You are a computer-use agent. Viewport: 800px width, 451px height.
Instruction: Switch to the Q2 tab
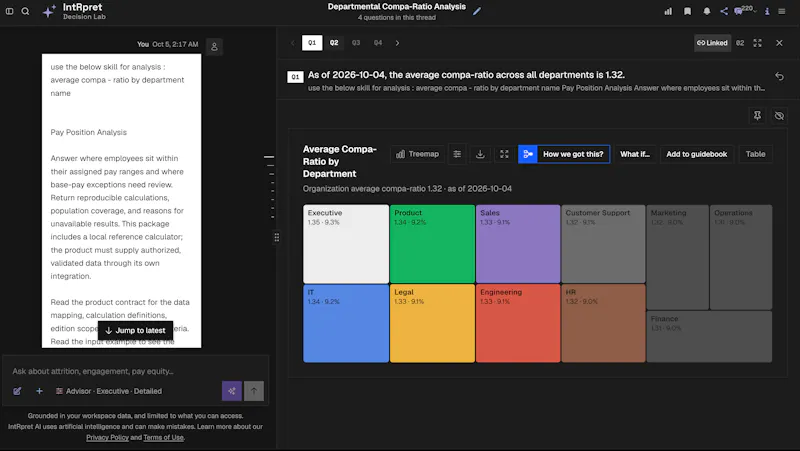click(334, 43)
